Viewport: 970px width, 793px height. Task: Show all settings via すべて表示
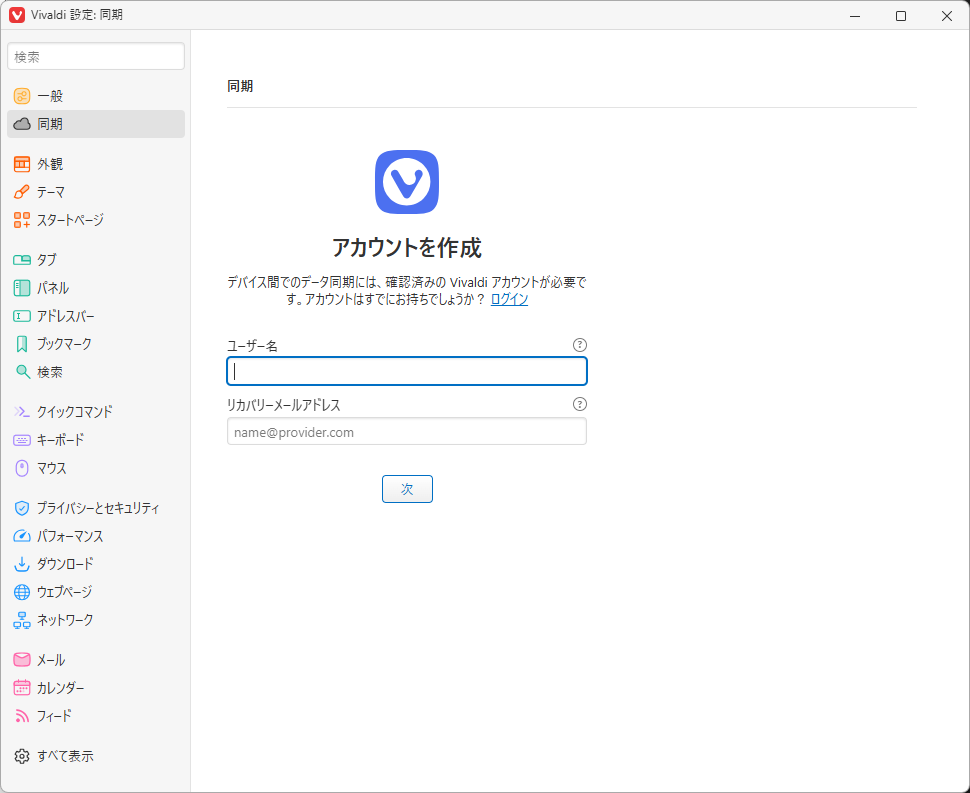pyautogui.click(x=65, y=756)
